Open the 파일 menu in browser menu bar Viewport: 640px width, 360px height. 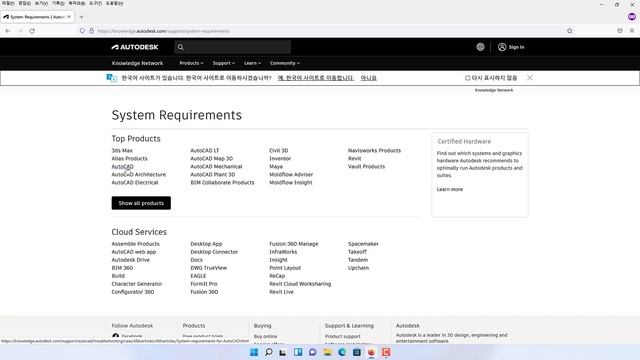(8, 3)
